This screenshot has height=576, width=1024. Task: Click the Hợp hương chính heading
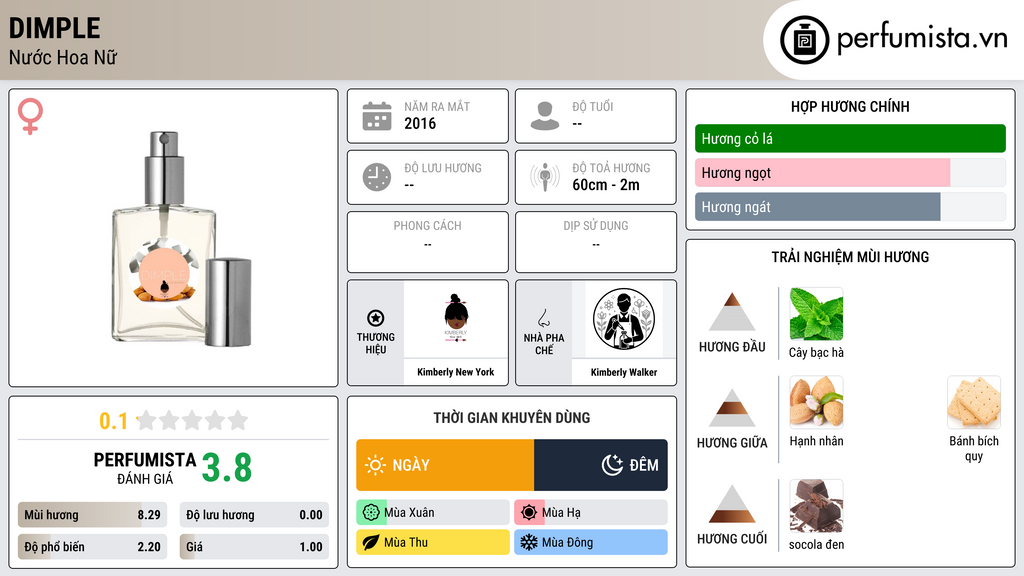pos(850,106)
